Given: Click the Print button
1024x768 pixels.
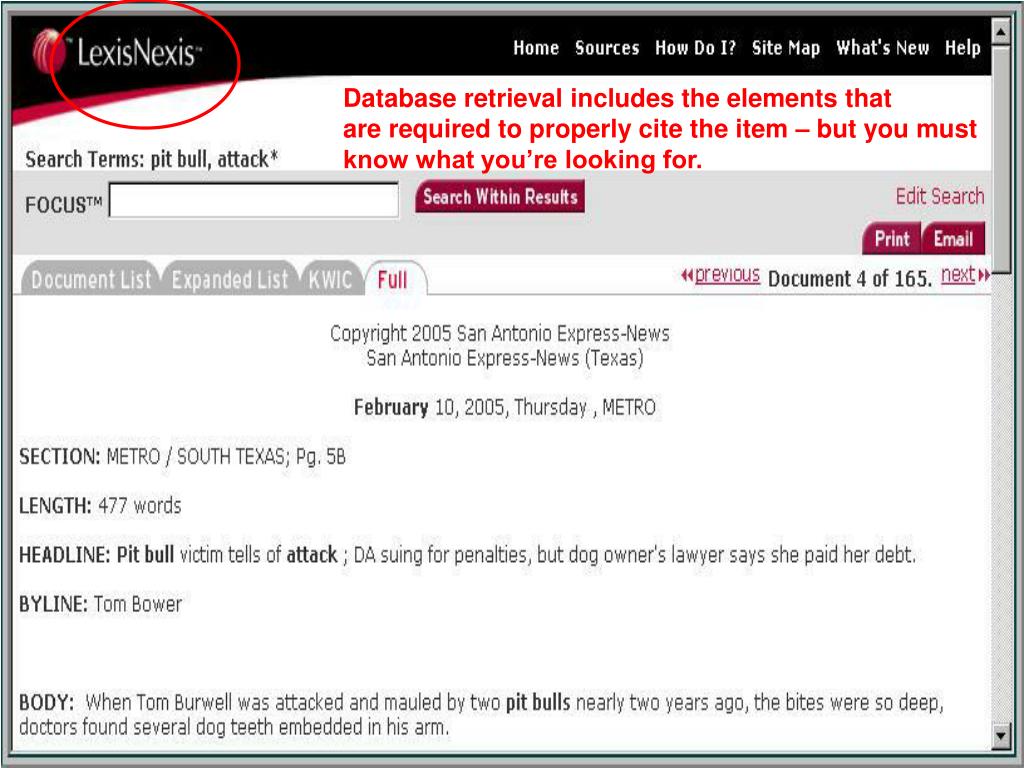Looking at the screenshot, I should click(x=891, y=238).
